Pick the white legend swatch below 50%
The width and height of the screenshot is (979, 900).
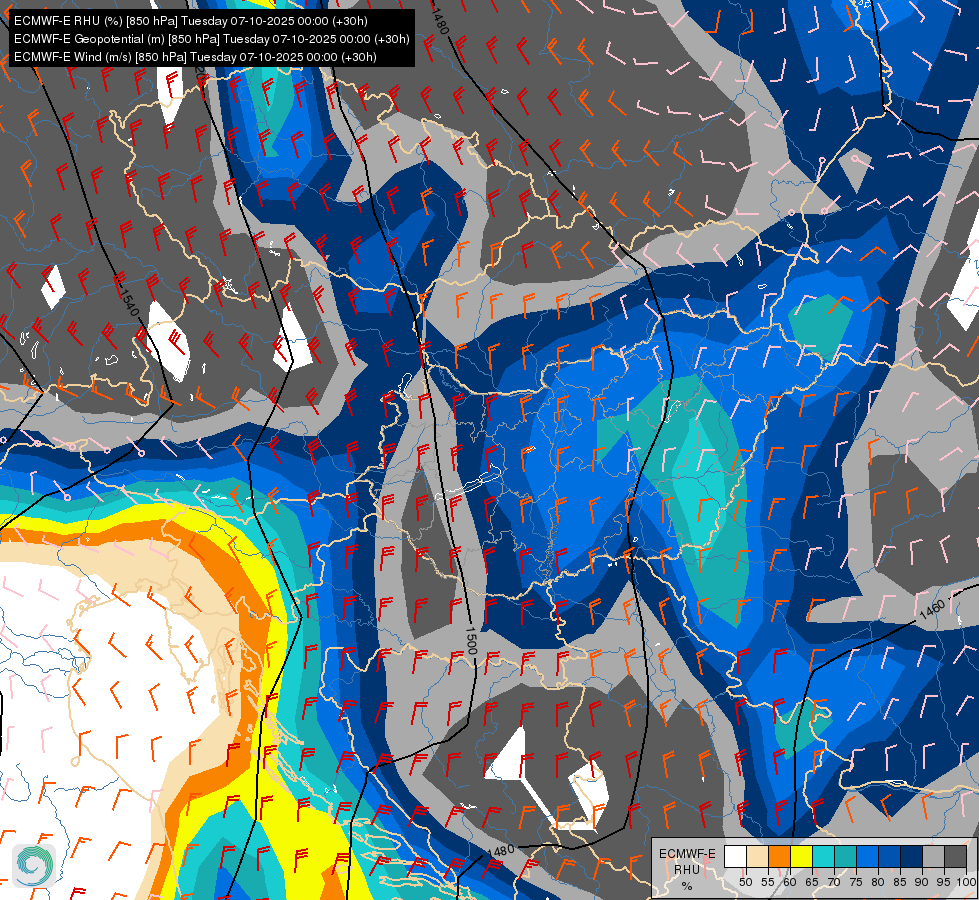[x=735, y=856]
